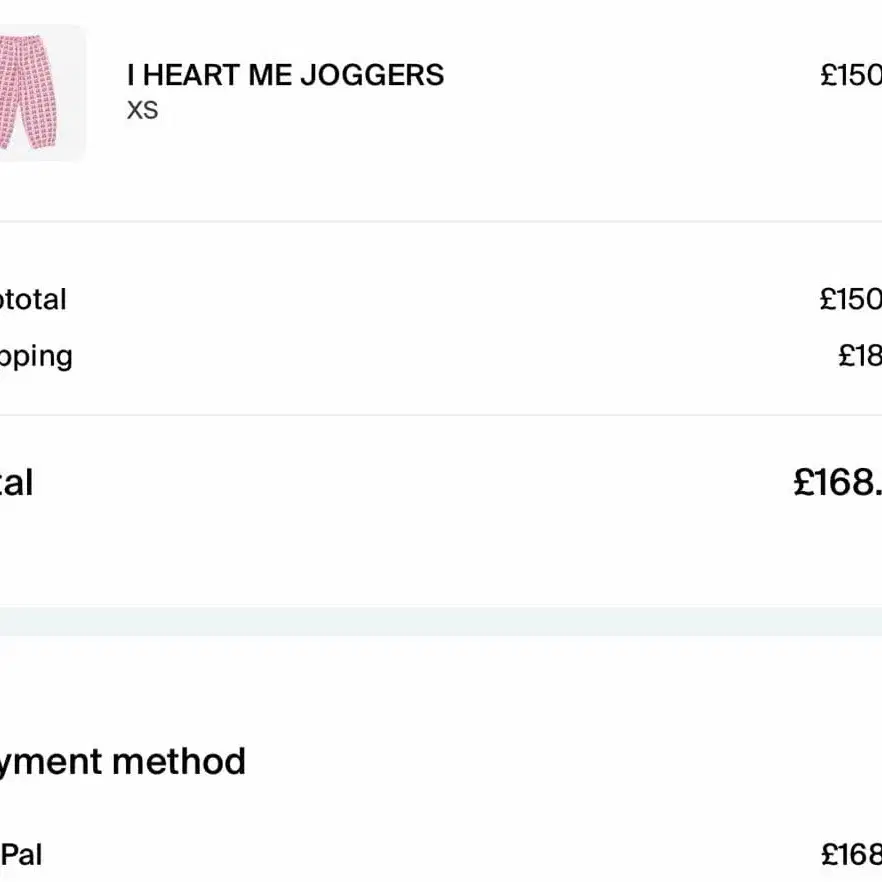Click the subtotal £150 amount
Image resolution: width=882 pixels, height=882 pixels.
[x=850, y=299]
